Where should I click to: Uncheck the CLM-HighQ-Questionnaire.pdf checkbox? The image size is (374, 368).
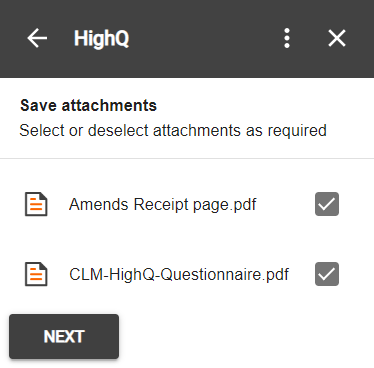[x=327, y=274]
